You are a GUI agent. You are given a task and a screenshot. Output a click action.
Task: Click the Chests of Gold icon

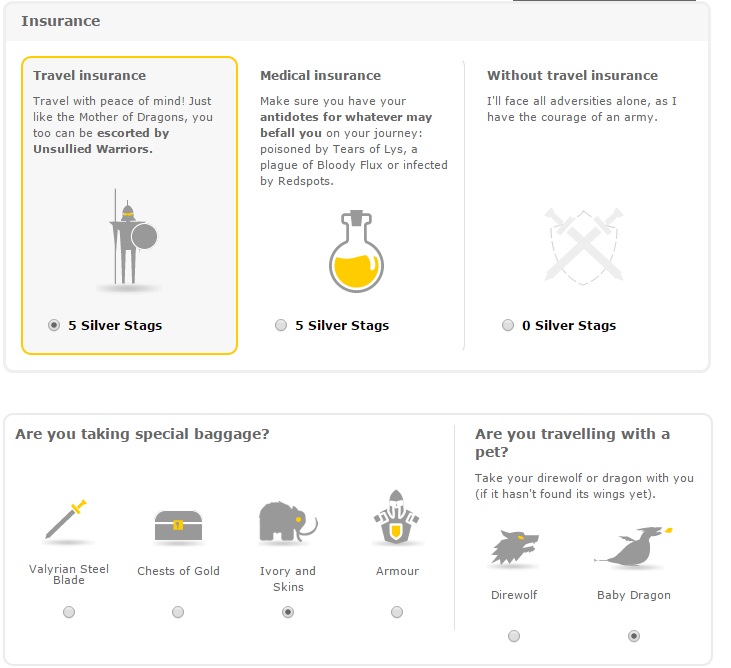click(x=178, y=527)
